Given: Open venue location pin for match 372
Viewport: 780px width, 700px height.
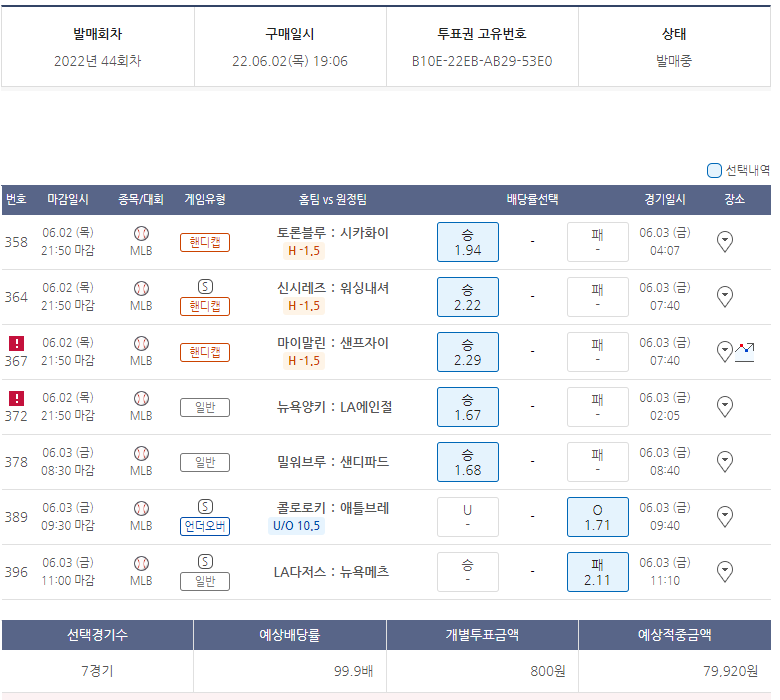Looking at the screenshot, I should click(x=725, y=407).
